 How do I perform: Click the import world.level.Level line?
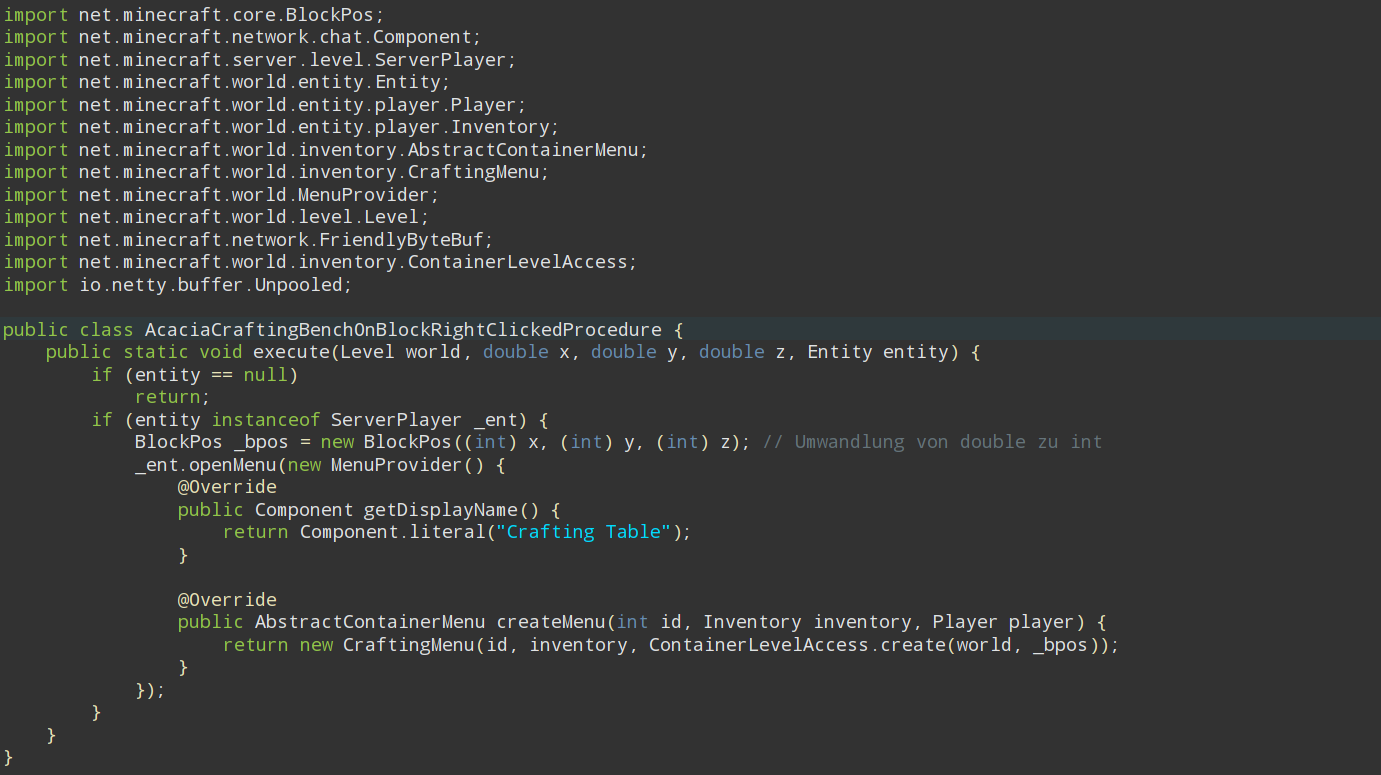(216, 217)
